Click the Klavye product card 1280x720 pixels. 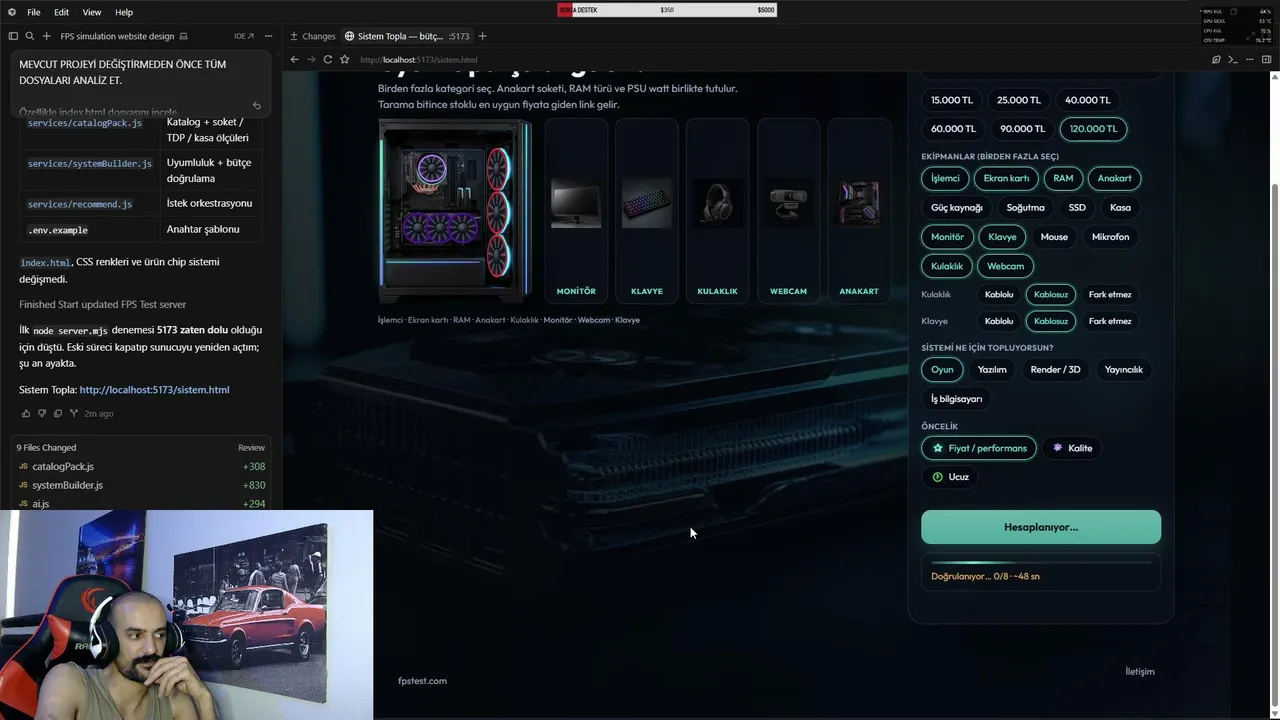point(647,210)
